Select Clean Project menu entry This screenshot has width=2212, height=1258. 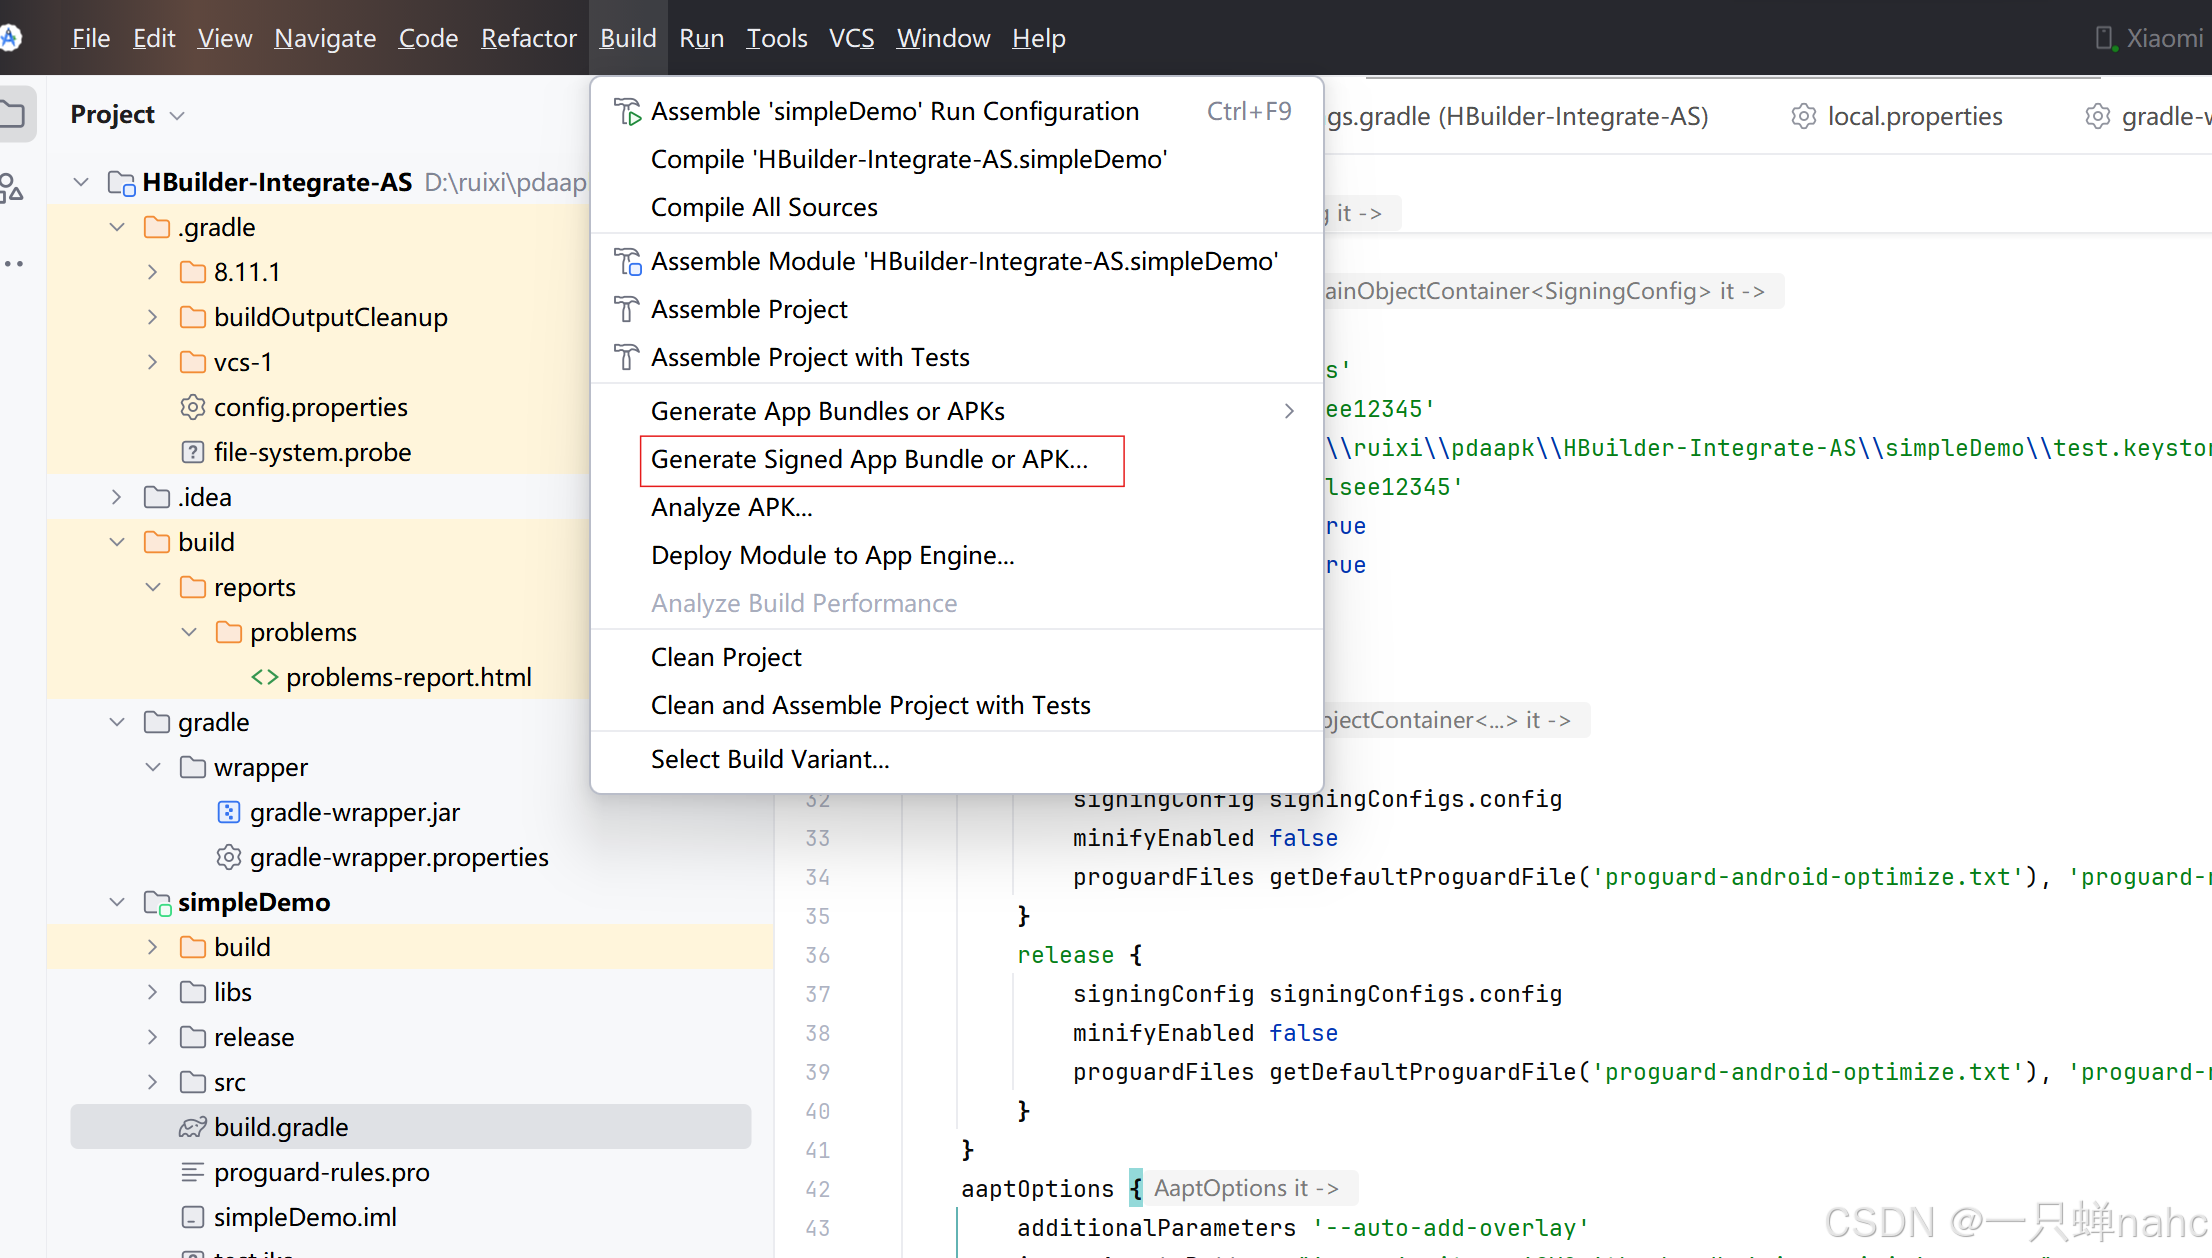pos(726,657)
